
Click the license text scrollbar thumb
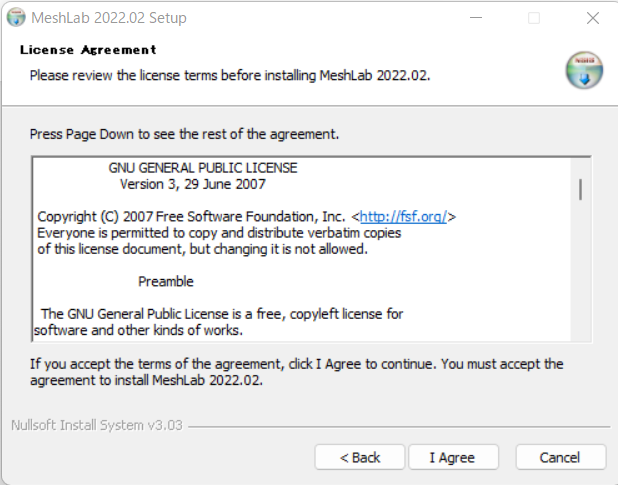580,190
